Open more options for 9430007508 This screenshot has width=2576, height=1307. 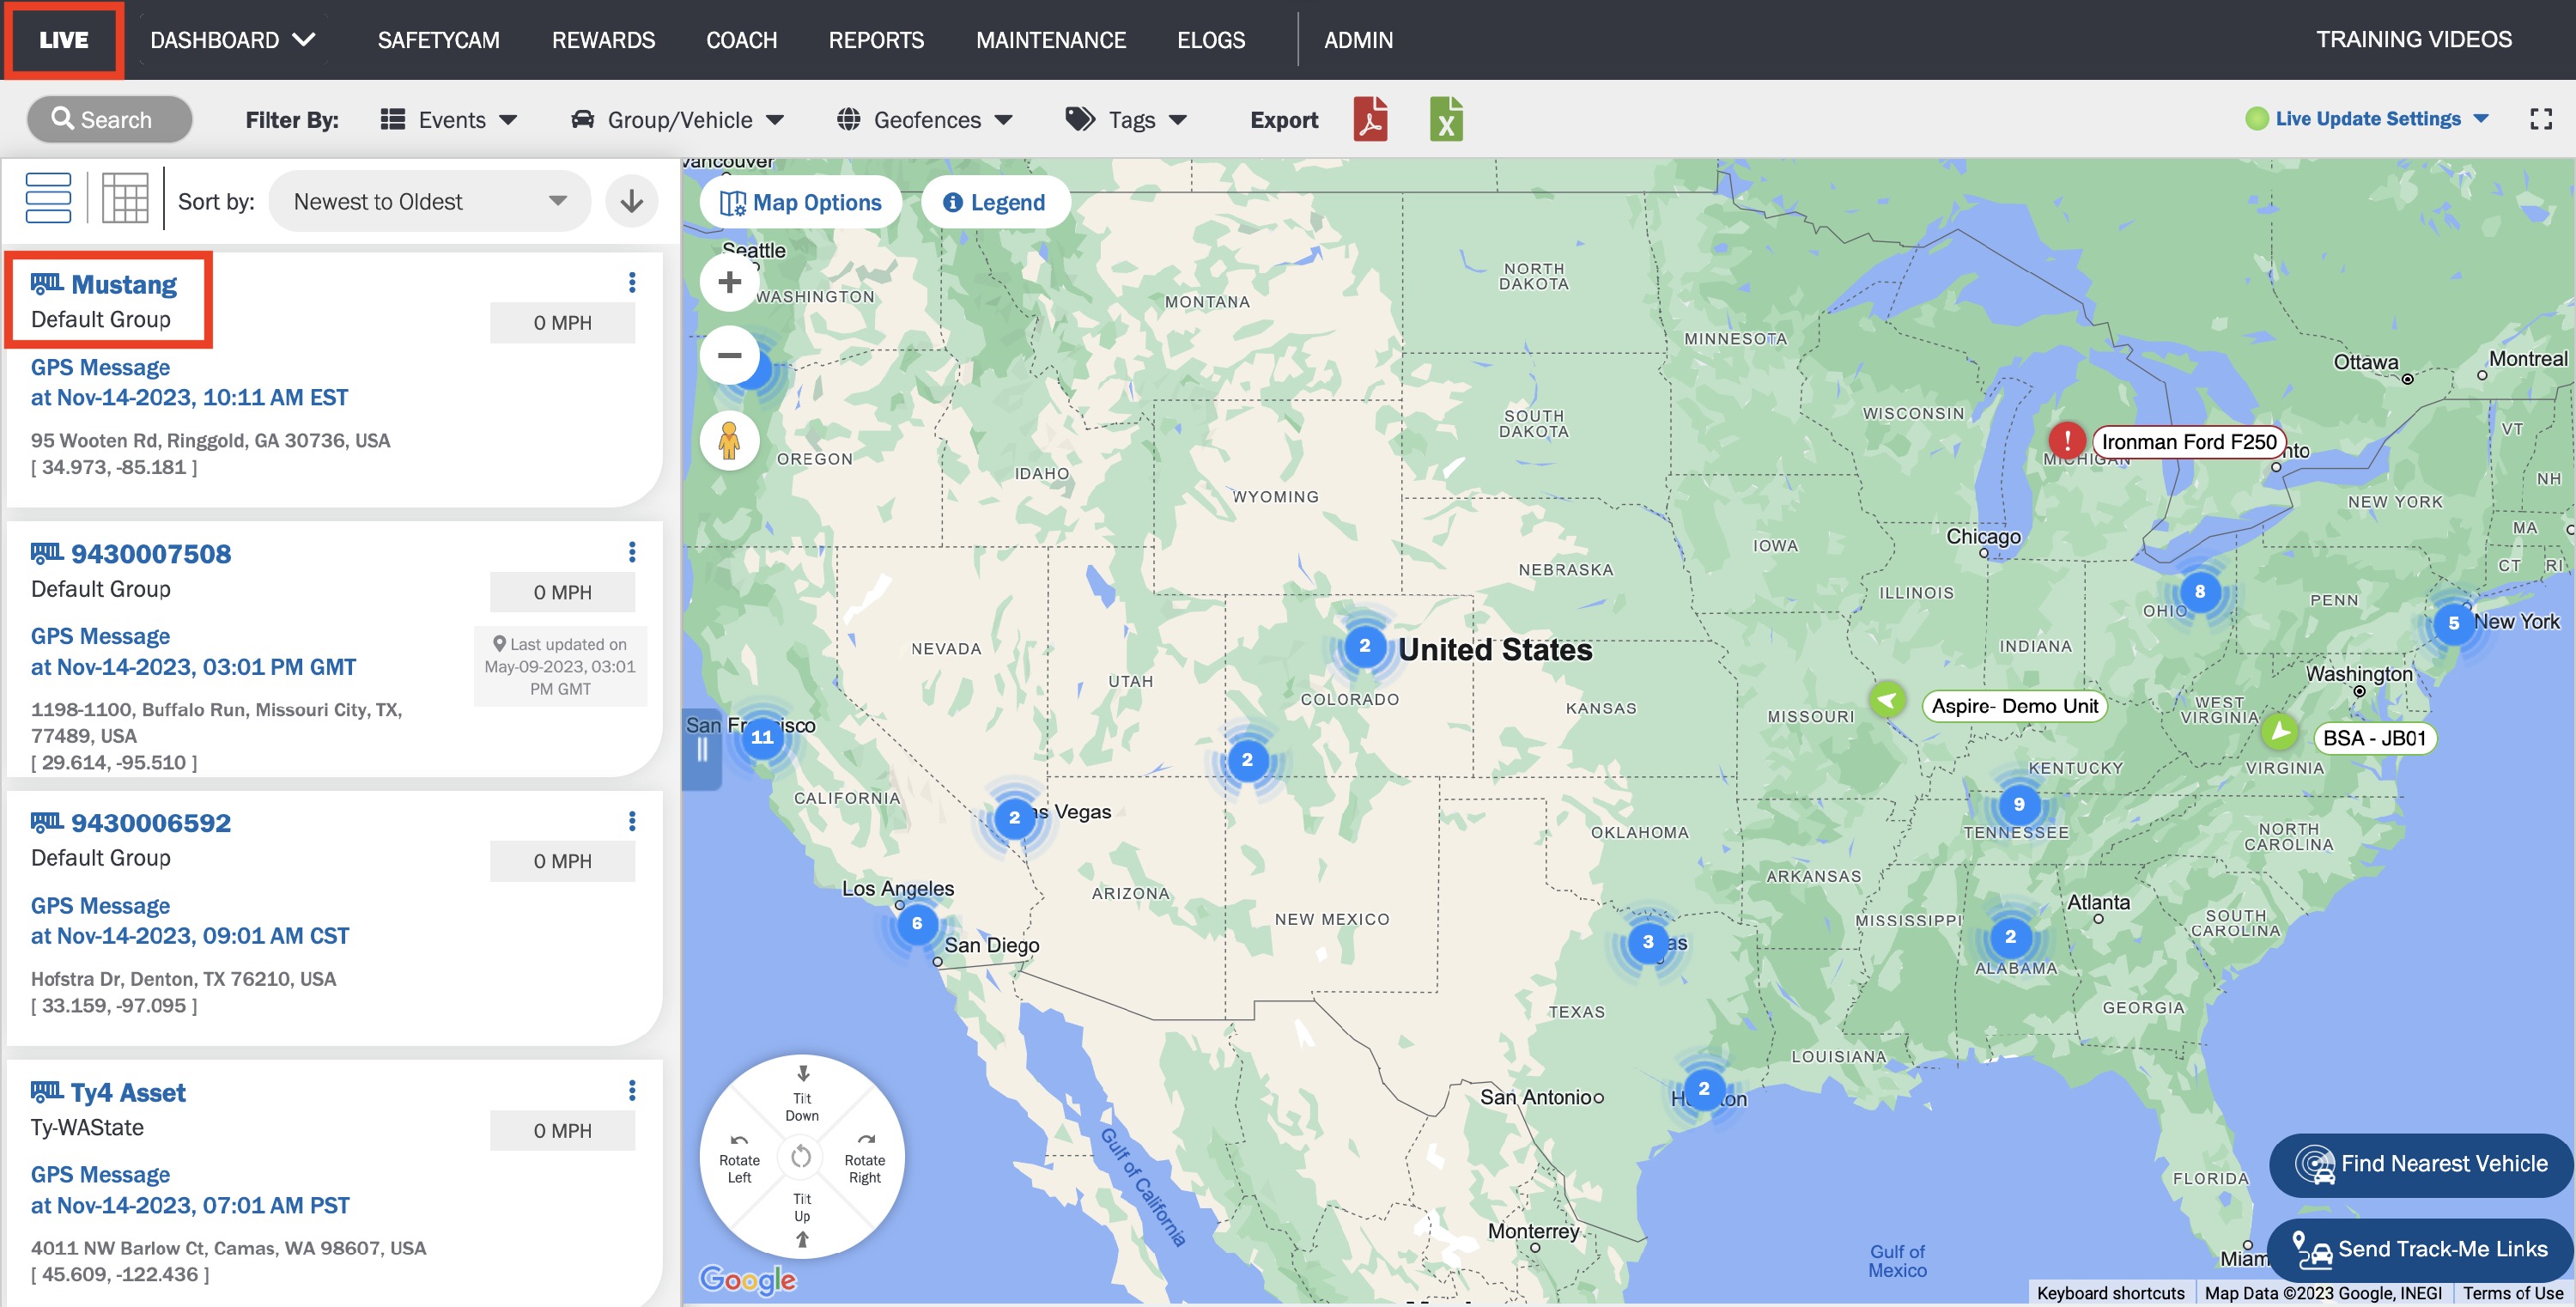632,552
